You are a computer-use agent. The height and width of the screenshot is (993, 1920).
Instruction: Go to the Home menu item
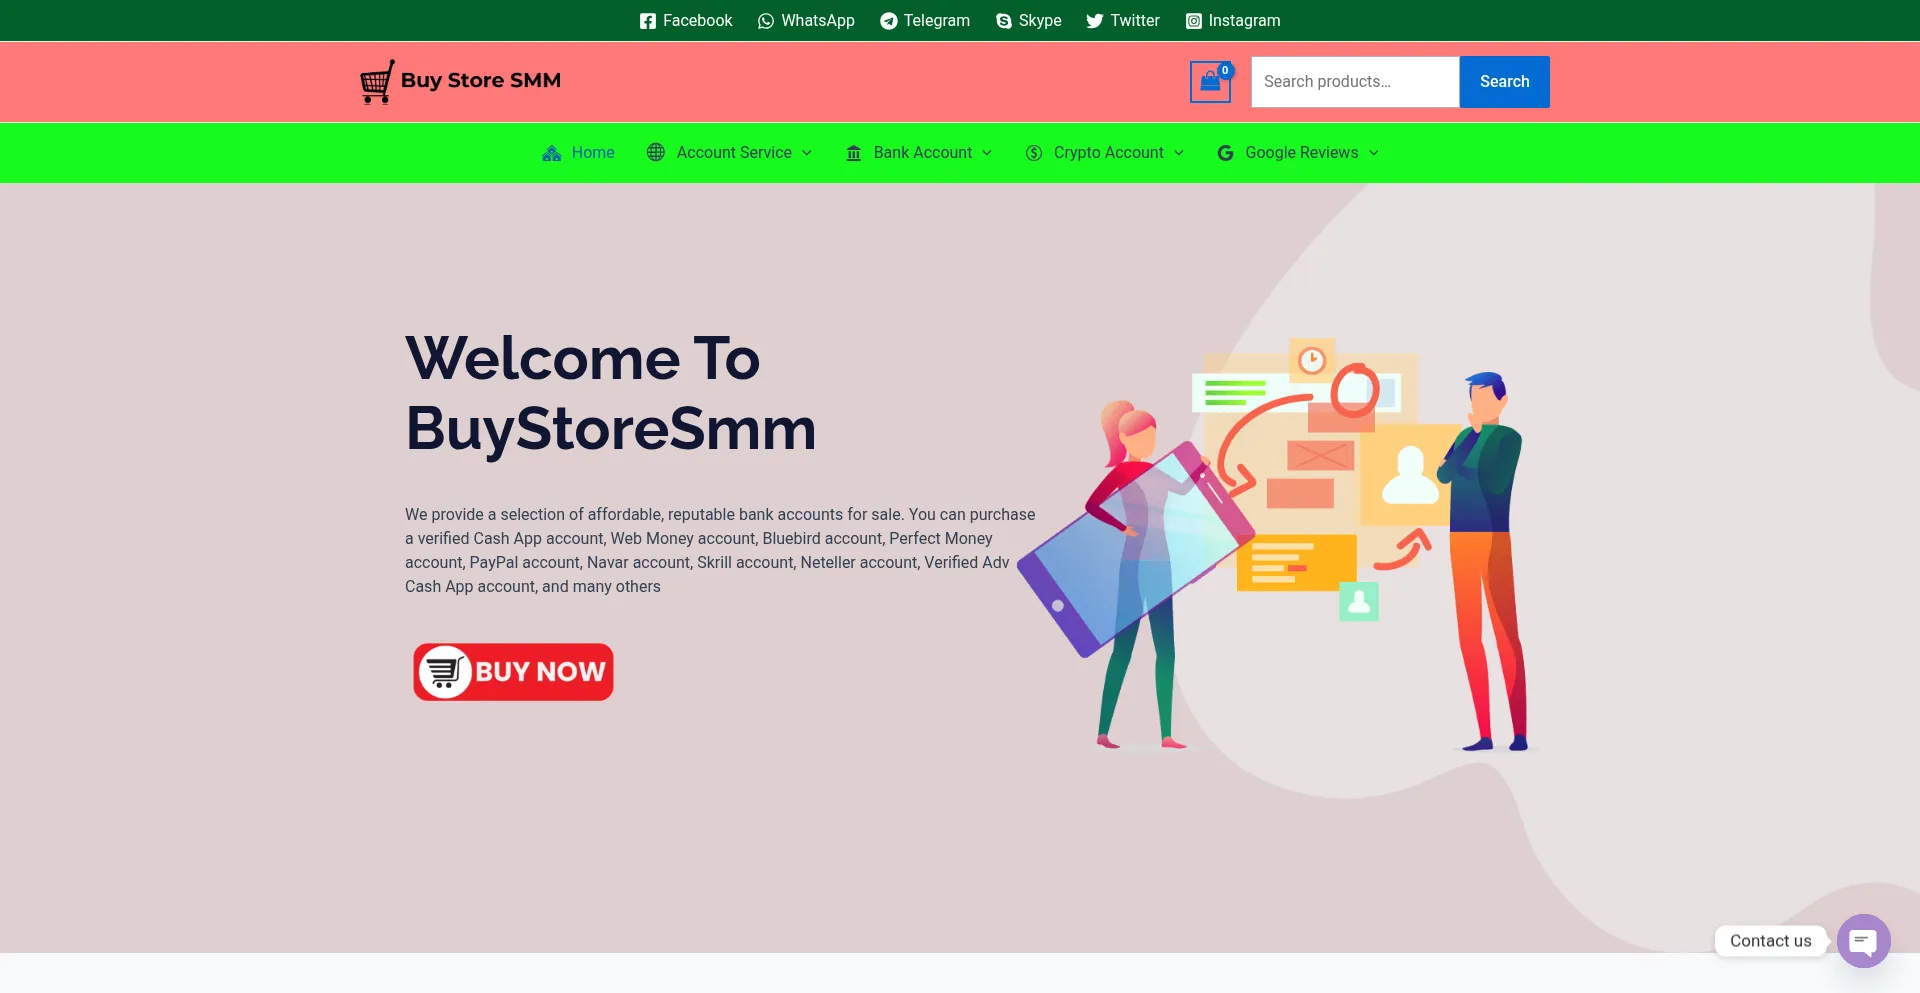(593, 153)
